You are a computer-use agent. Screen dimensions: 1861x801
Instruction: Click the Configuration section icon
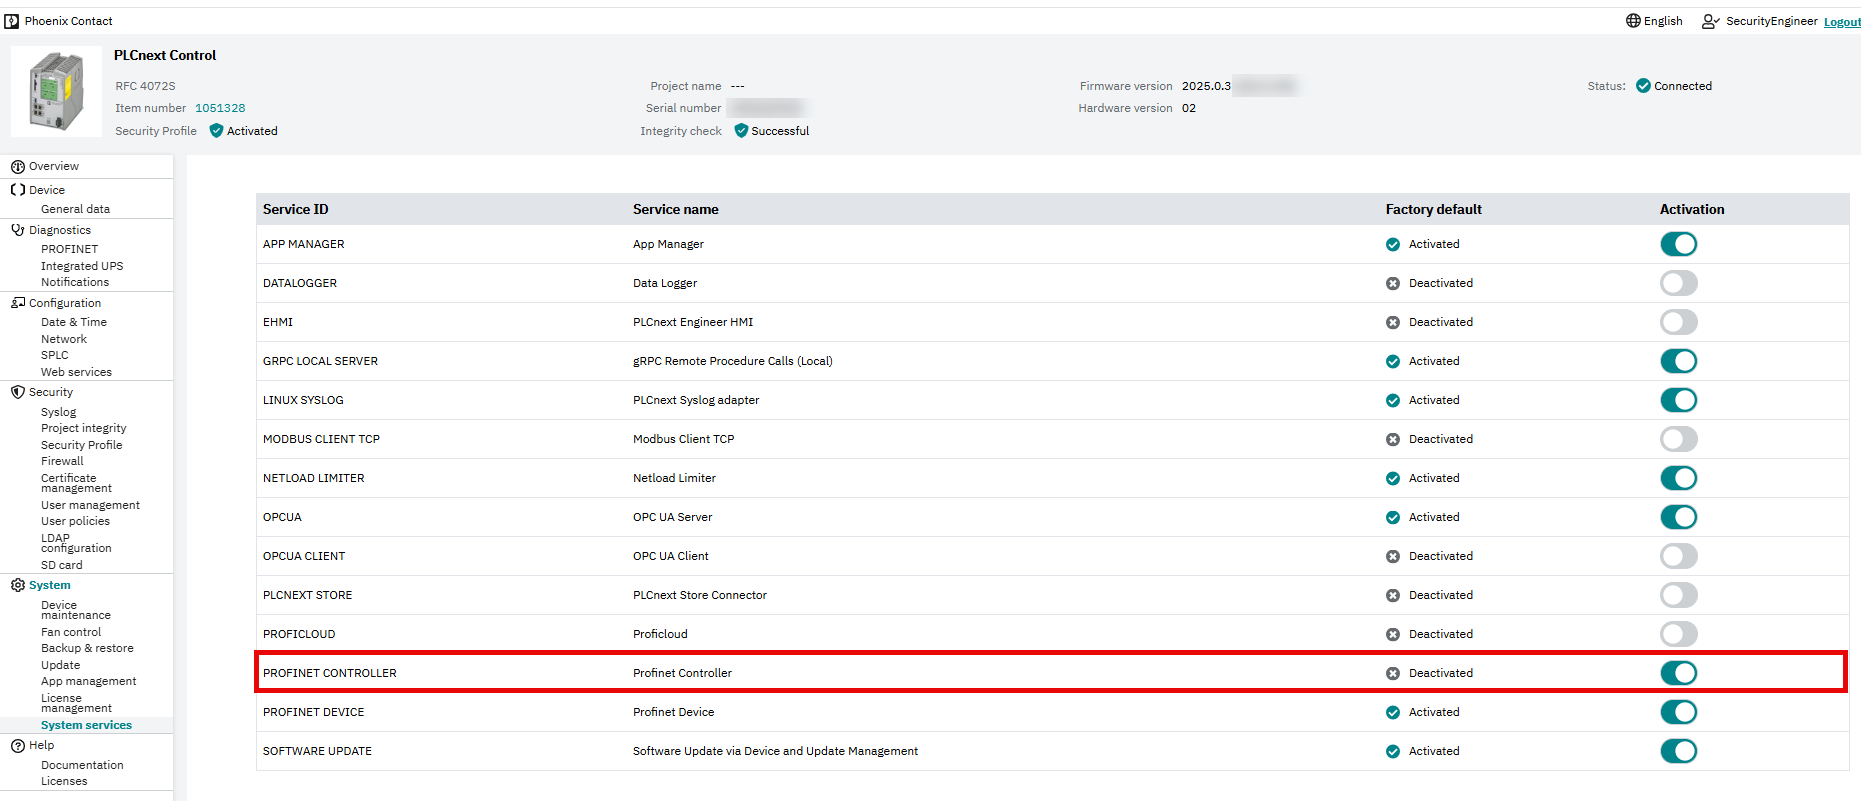[18, 303]
